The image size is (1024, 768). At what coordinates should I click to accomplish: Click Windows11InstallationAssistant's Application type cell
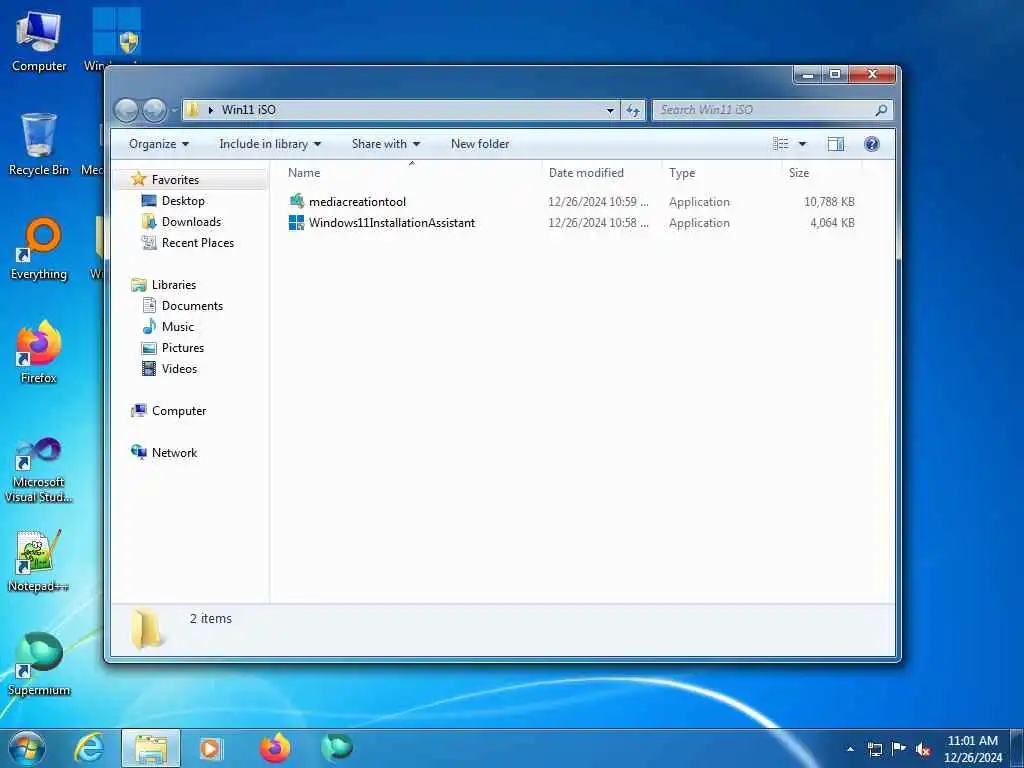click(699, 223)
